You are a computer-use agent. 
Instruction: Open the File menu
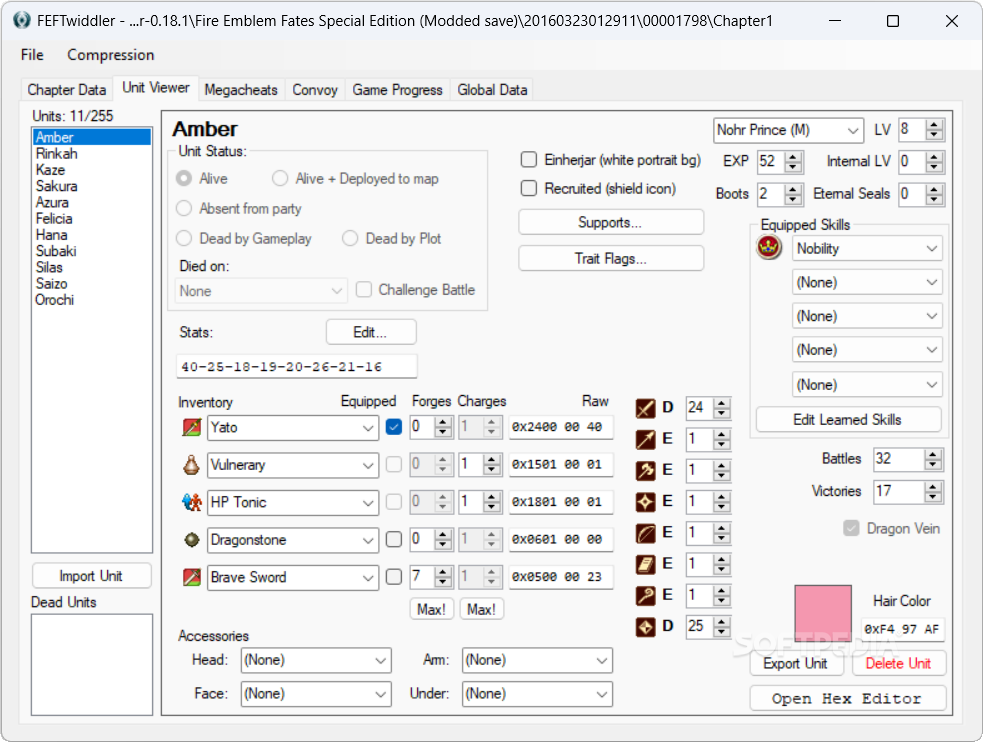[32, 55]
